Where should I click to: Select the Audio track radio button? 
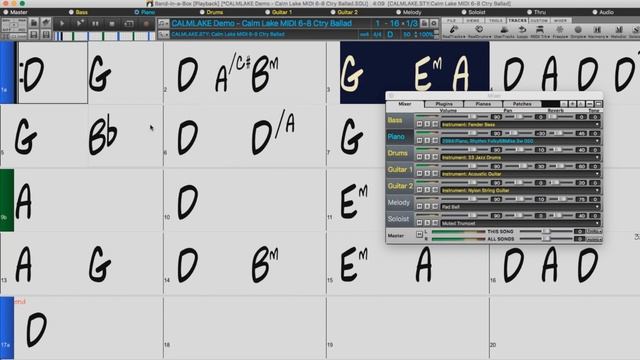coord(595,12)
